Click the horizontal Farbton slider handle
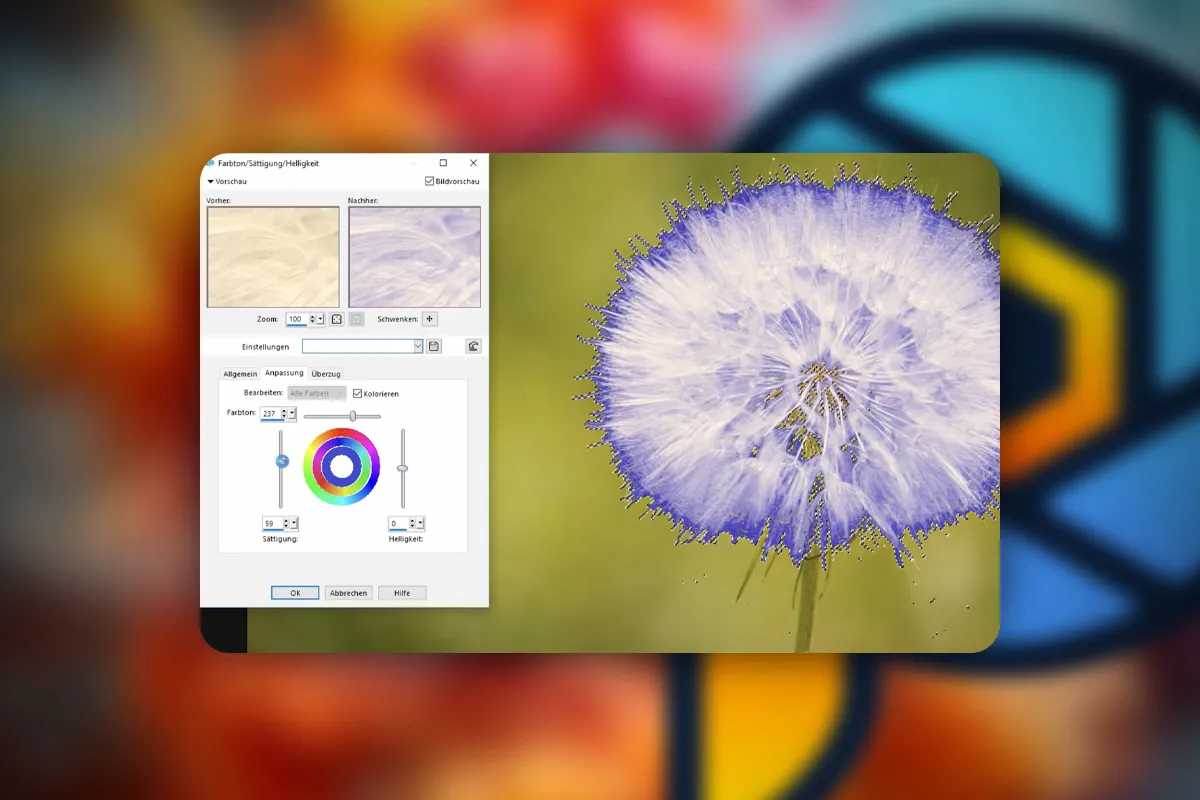 click(353, 416)
